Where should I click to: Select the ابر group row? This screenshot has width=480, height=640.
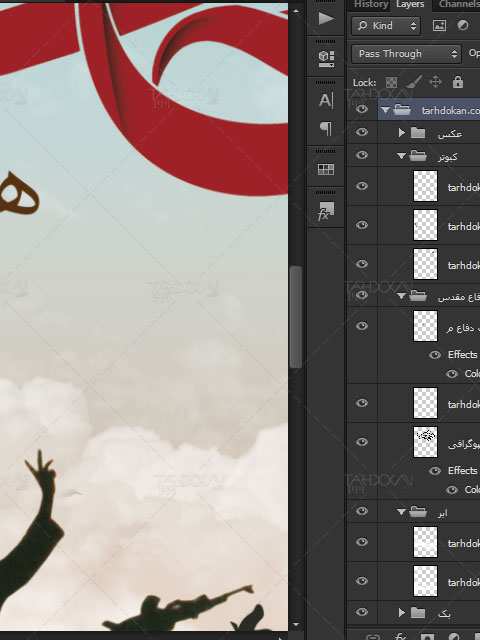(x=429, y=511)
